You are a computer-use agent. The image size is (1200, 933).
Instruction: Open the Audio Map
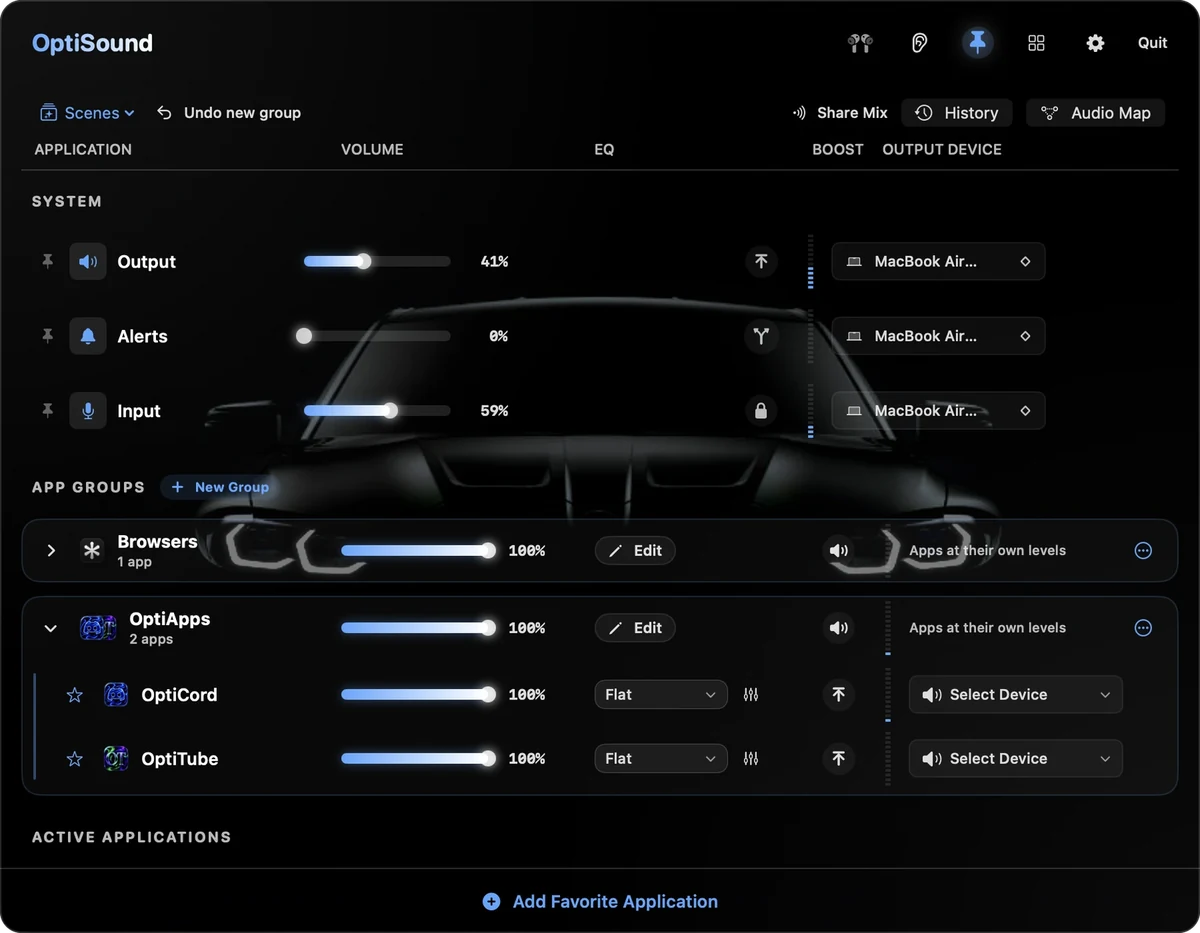tap(1096, 113)
